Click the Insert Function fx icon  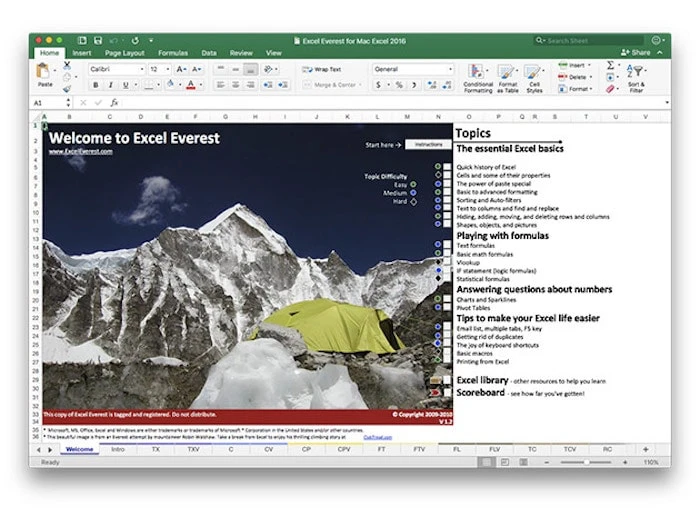114,103
